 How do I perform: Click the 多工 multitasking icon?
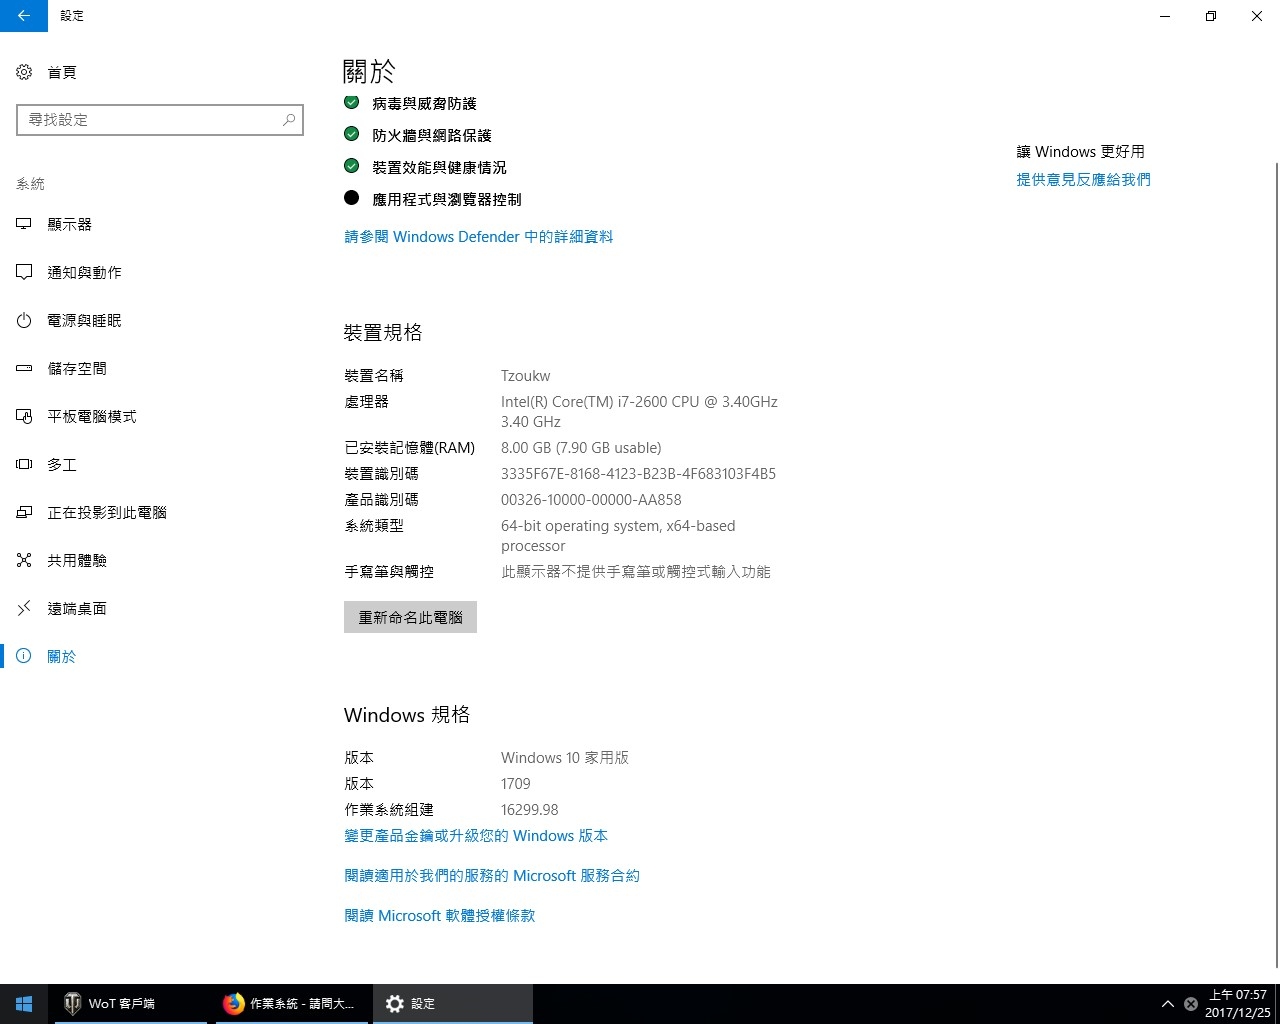coord(24,464)
